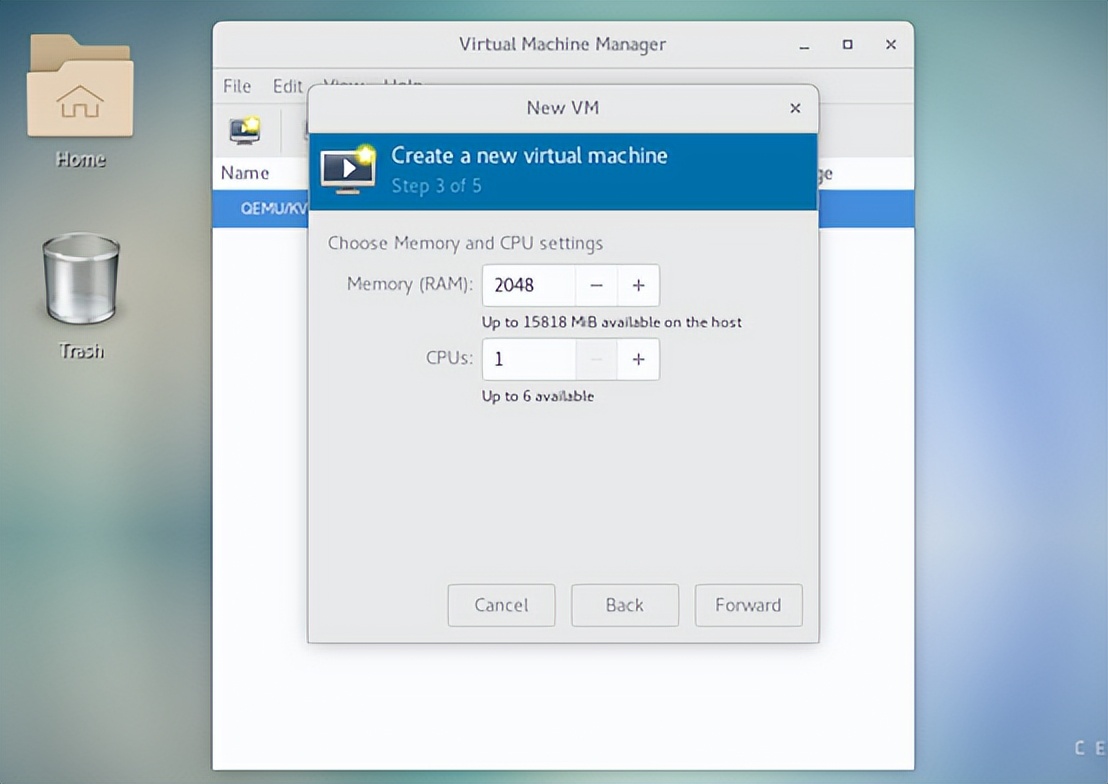Decrease Memory (RAM) with minus button
The image size is (1108, 784).
(x=596, y=285)
